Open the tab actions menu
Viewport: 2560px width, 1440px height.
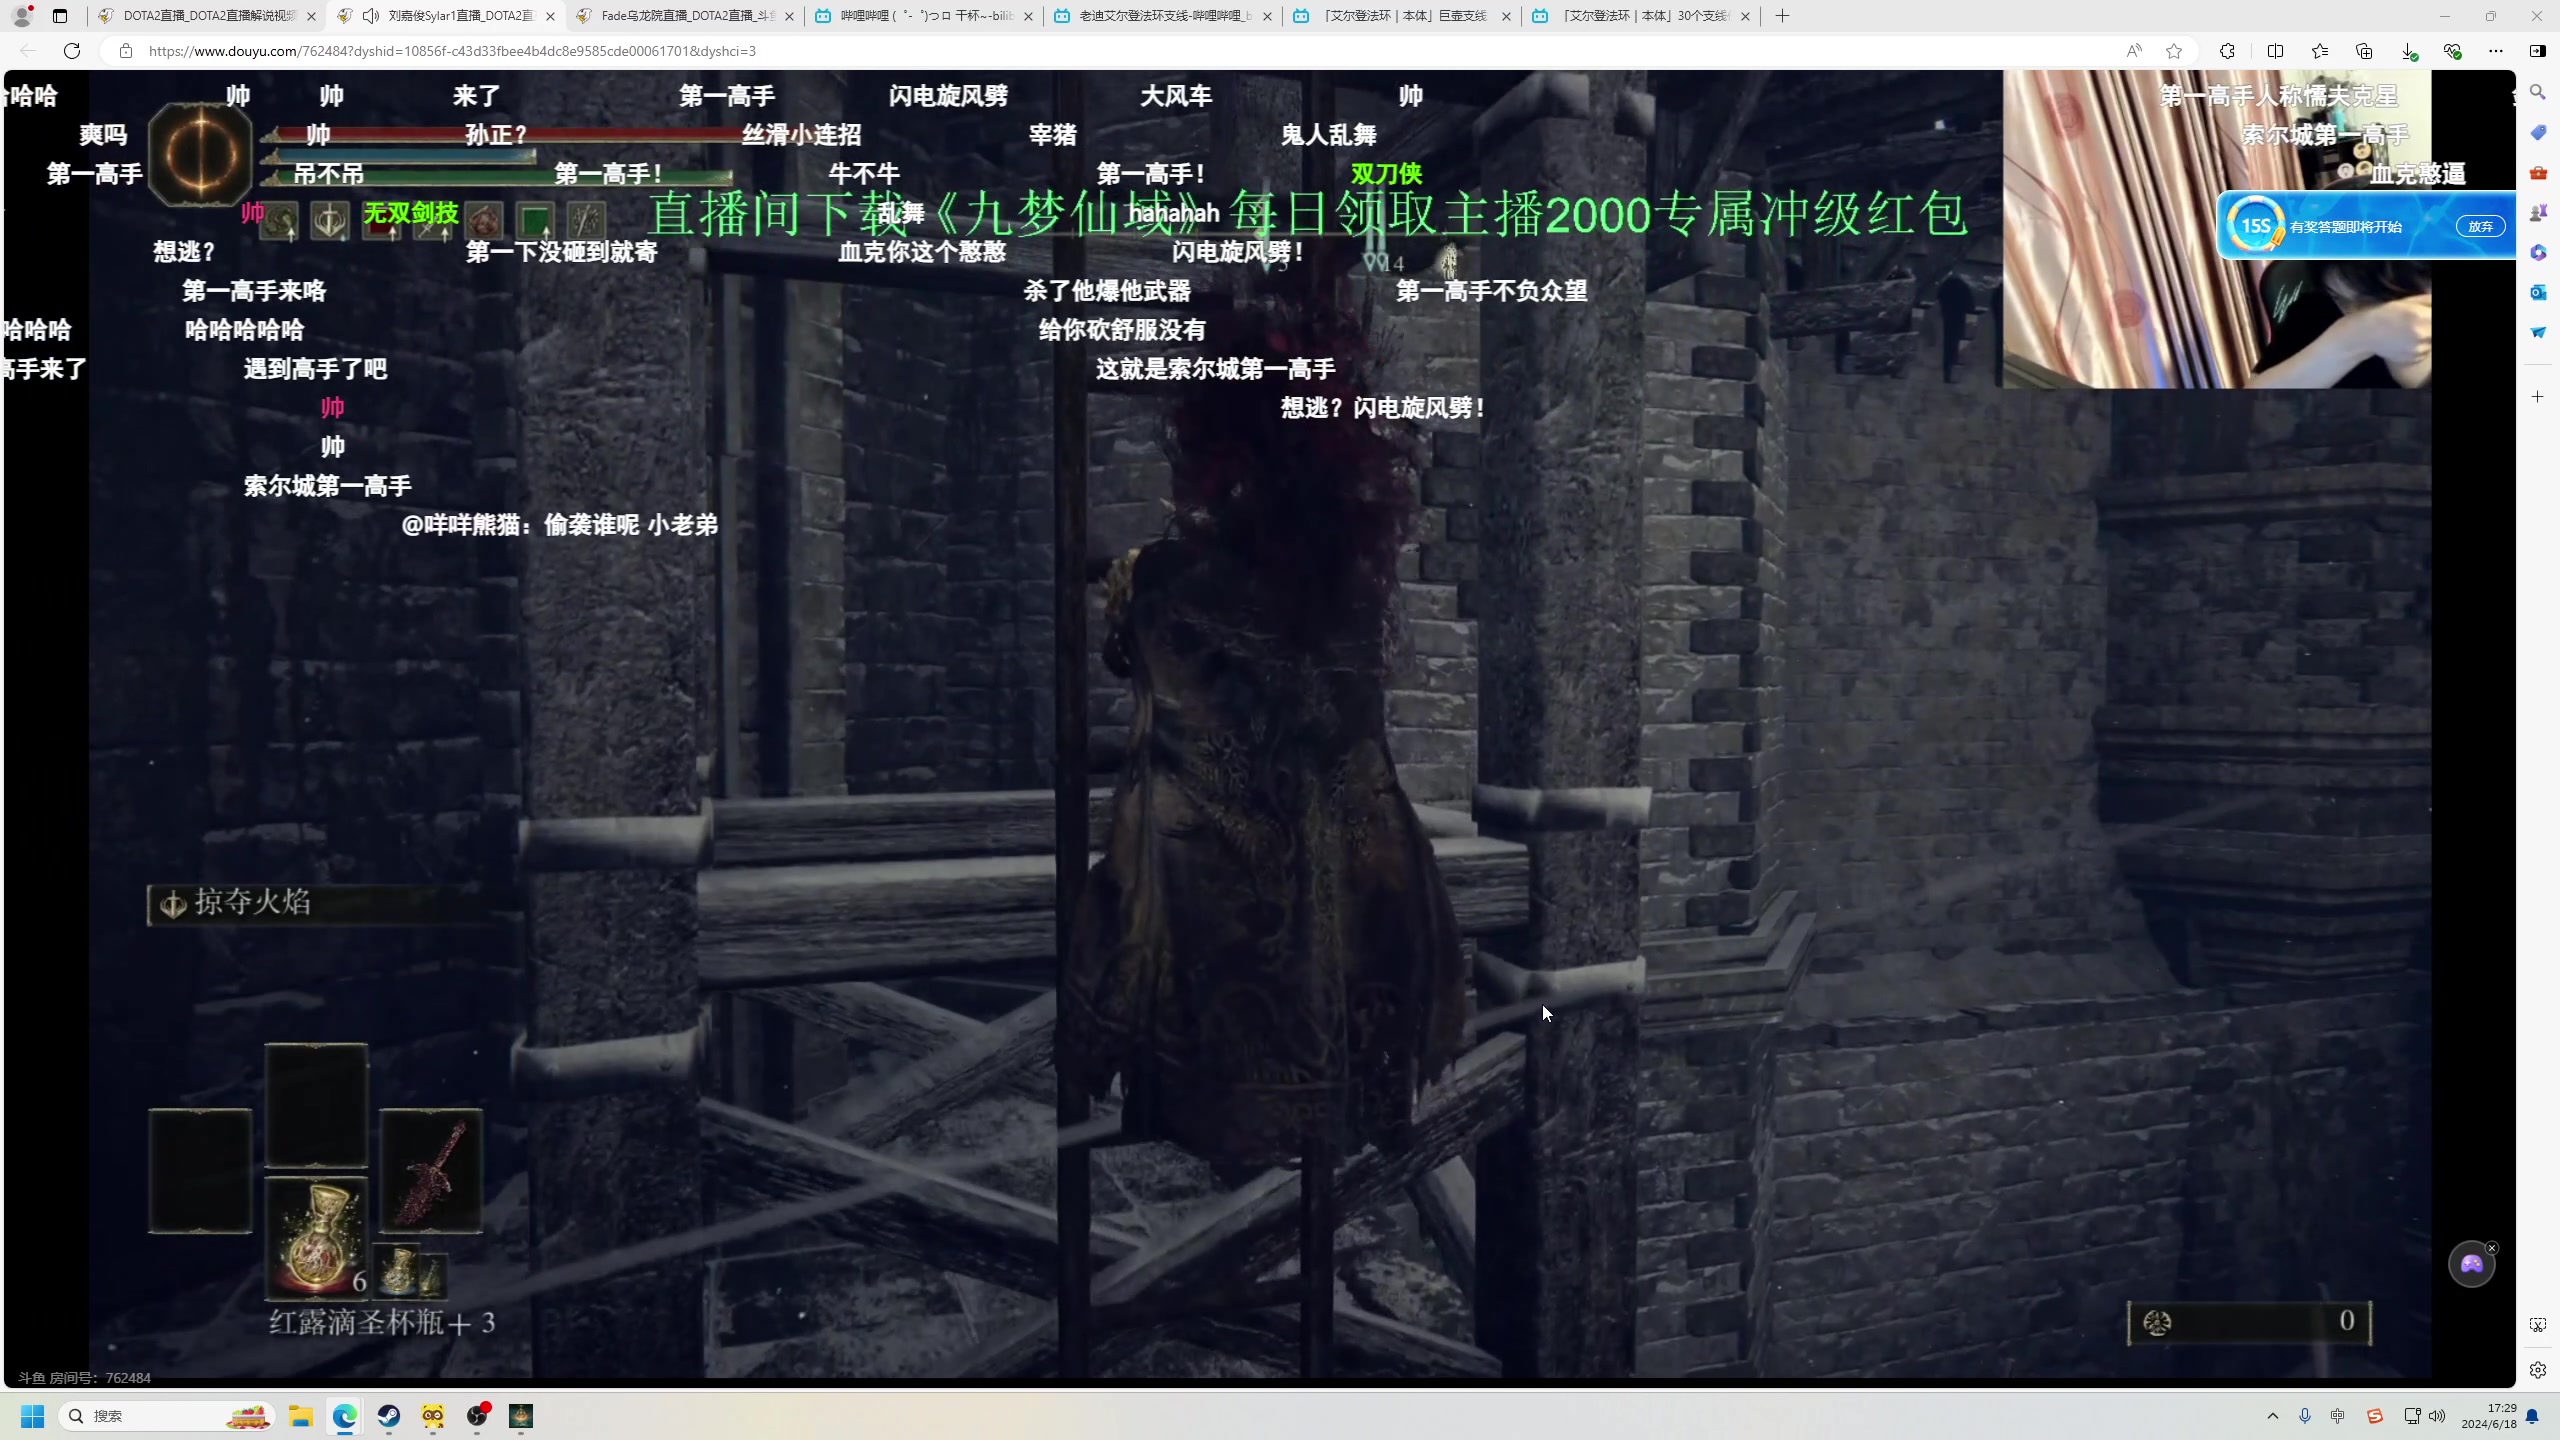point(60,16)
